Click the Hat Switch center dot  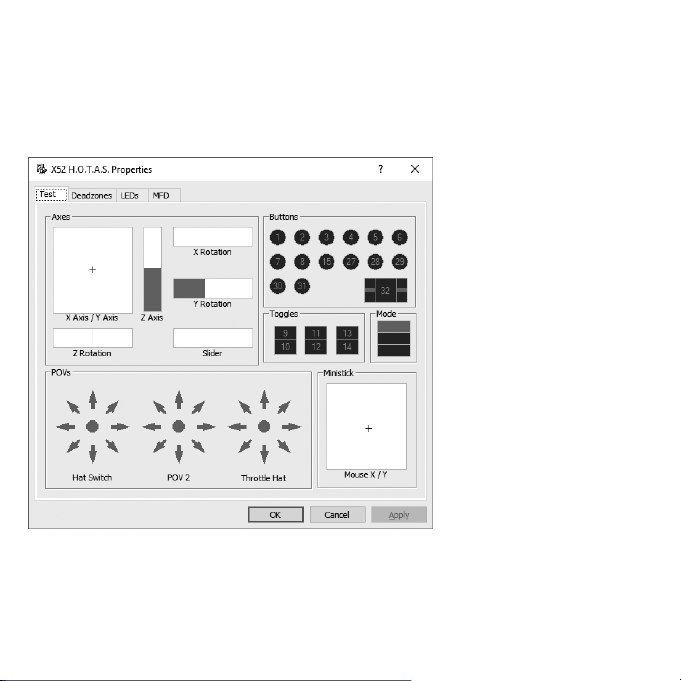tap(92, 426)
